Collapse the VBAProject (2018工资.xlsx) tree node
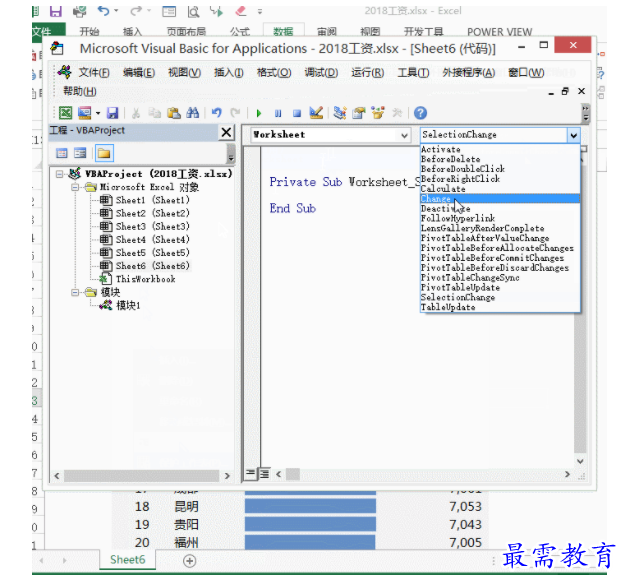624x587 pixels. 60,174
